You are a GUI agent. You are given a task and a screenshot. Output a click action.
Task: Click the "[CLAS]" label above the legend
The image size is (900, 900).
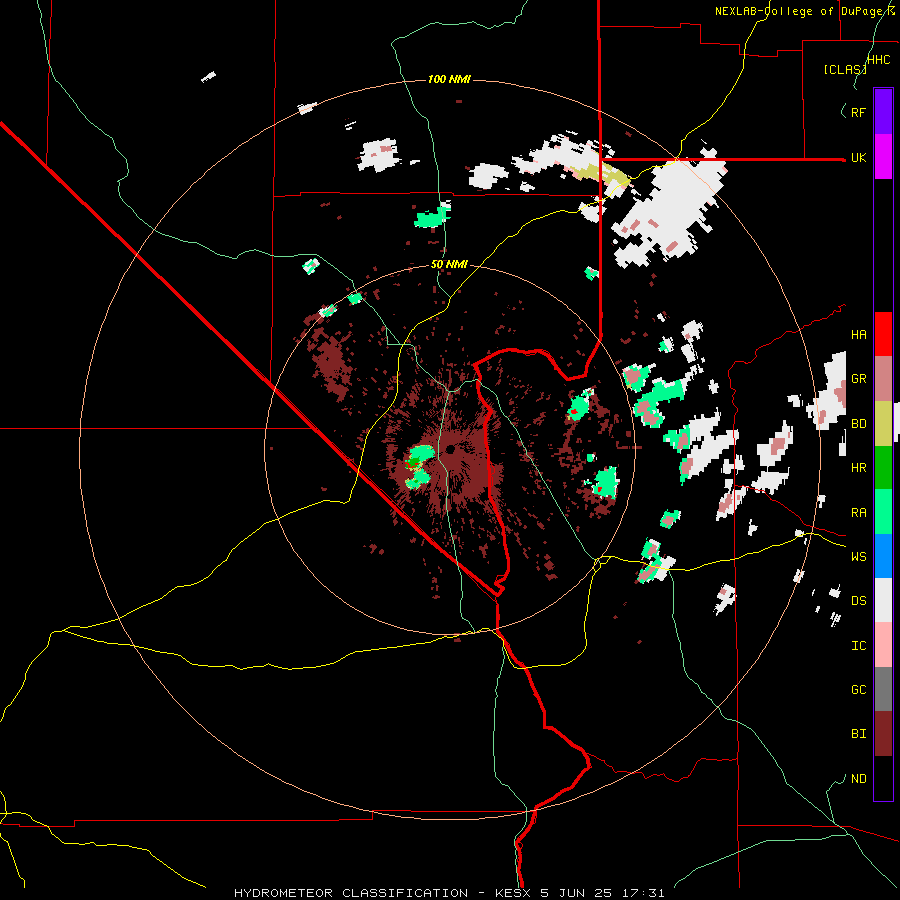tap(845, 69)
